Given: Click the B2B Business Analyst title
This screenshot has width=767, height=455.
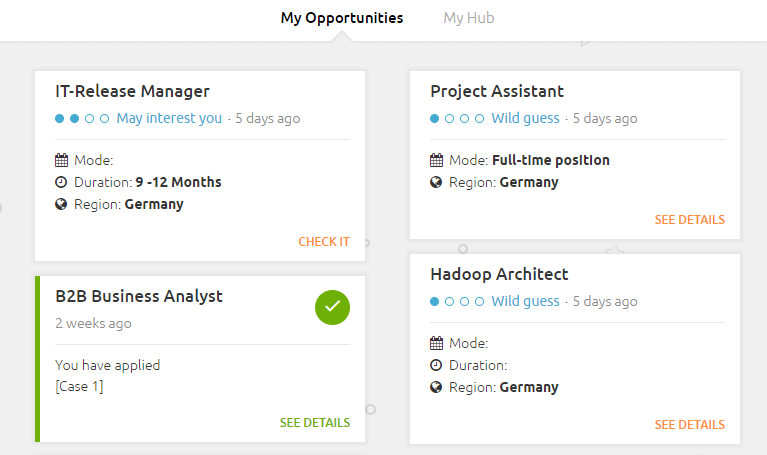Looking at the screenshot, I should click(x=139, y=296).
